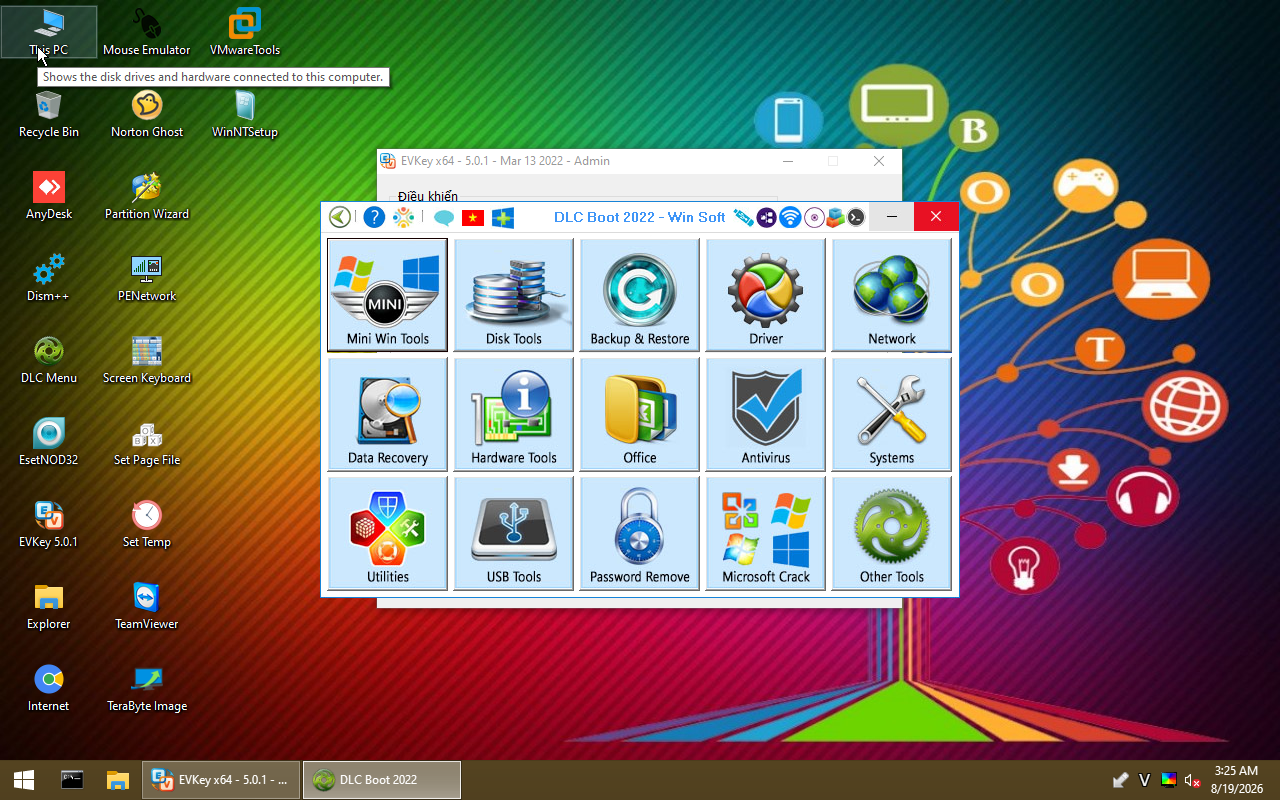Image resolution: width=1280 pixels, height=800 pixels.
Task: Open the Partition Wizard desktop shortcut
Action: [x=147, y=195]
